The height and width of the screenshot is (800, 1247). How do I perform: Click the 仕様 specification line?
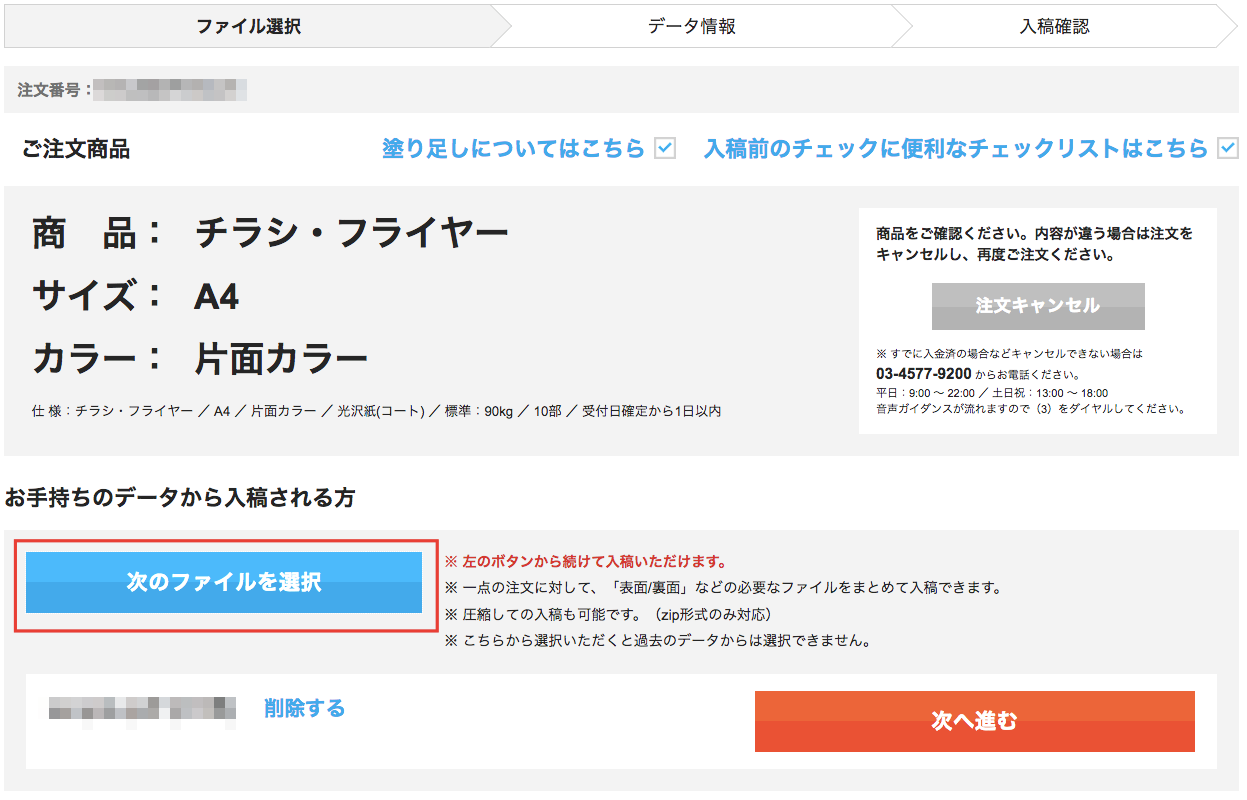376,411
